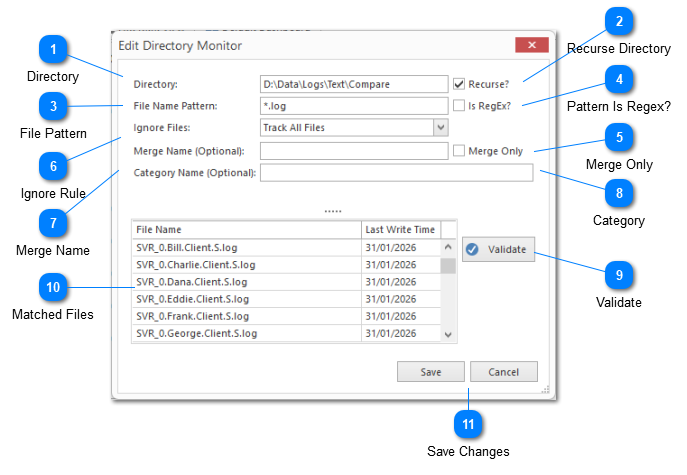Click the Save button

pos(431,372)
